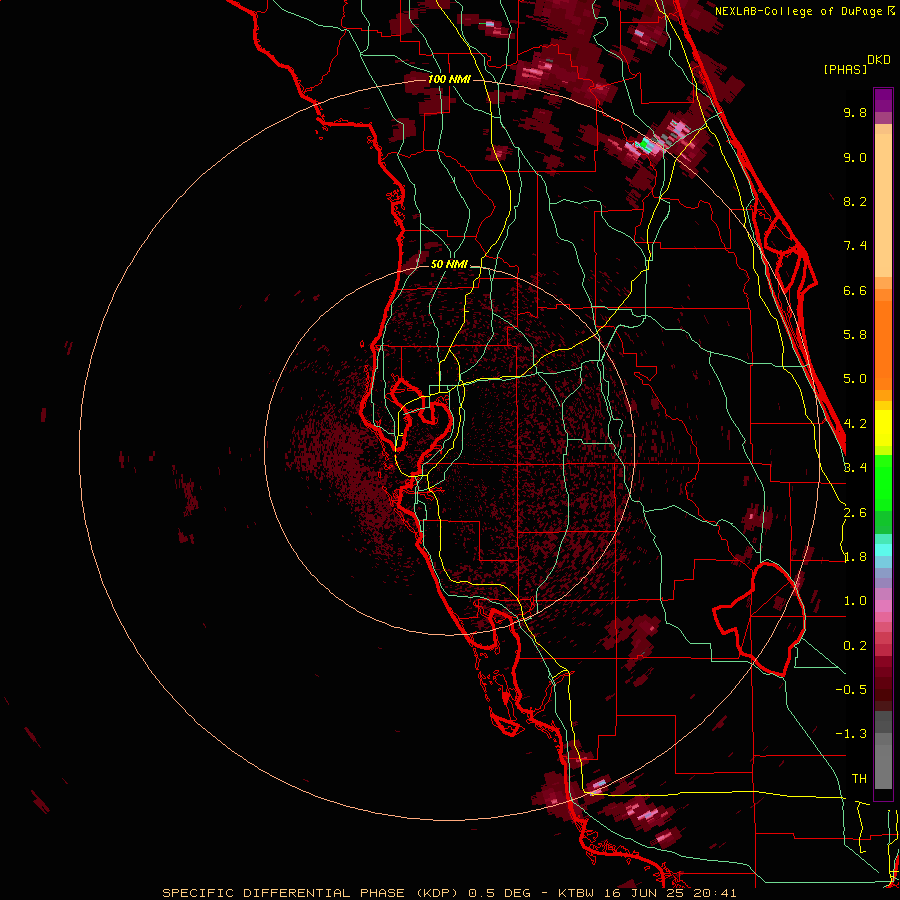The image size is (900, 900).
Task: Select the 8.2 scale value
Action: coord(855,201)
